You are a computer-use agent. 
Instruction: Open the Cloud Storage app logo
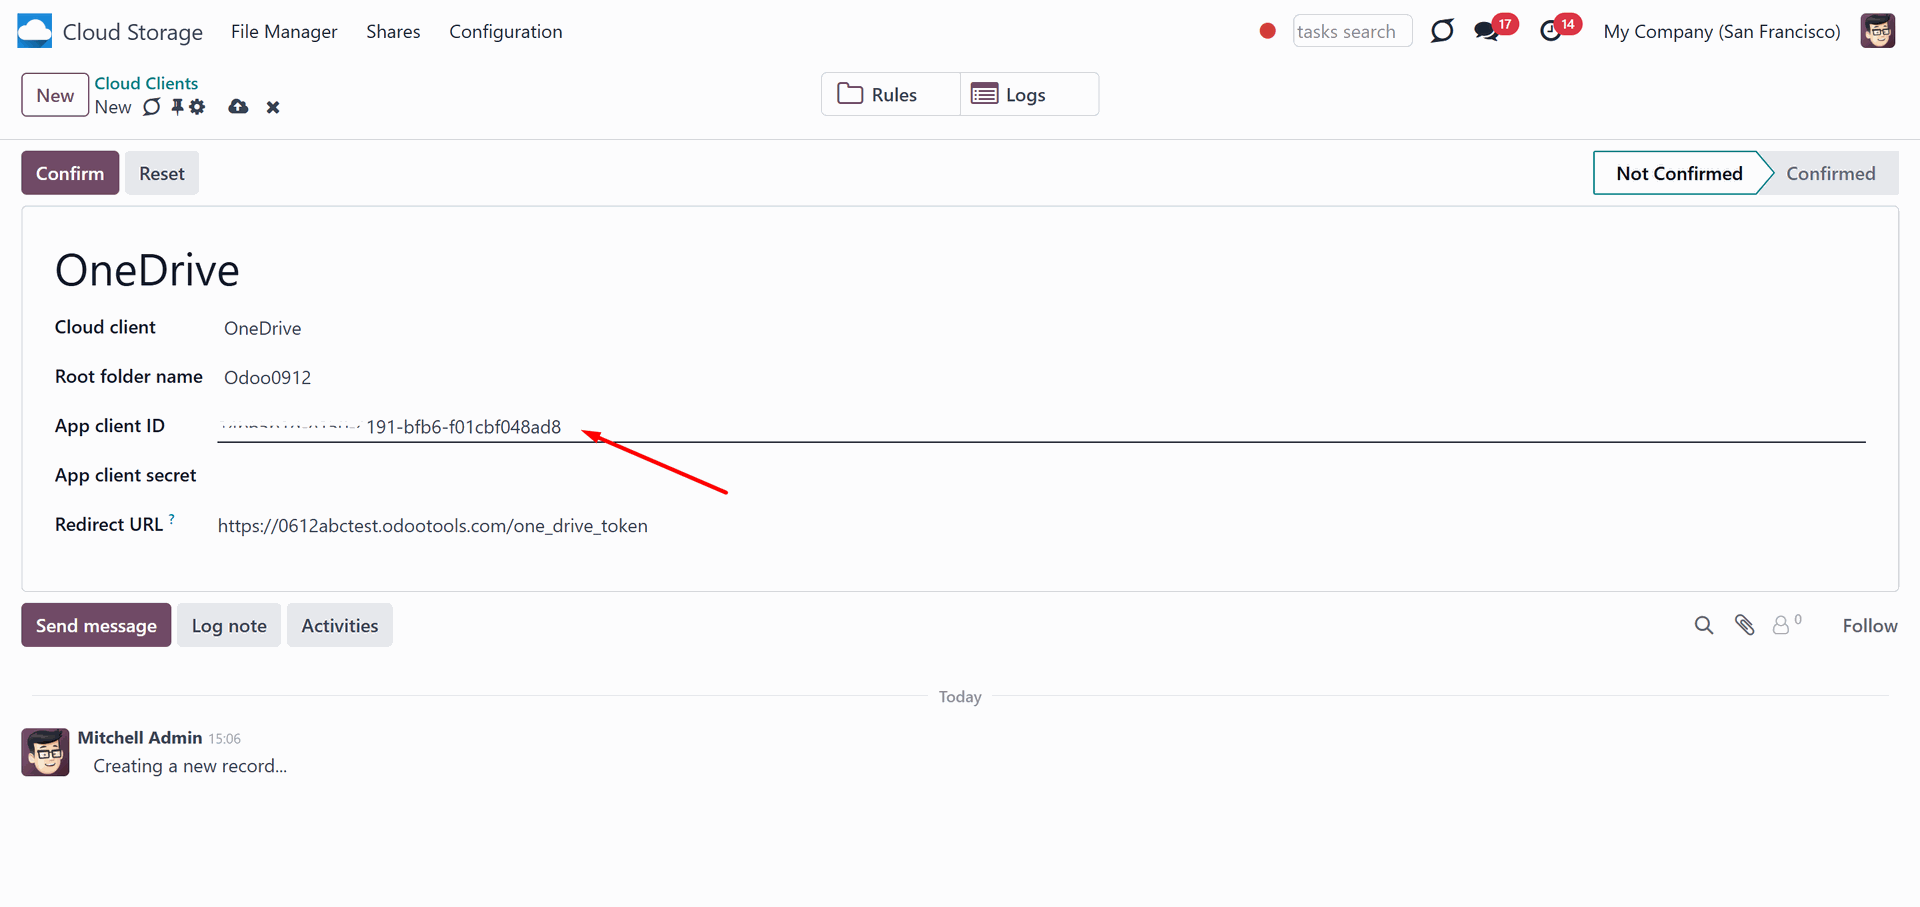[35, 31]
